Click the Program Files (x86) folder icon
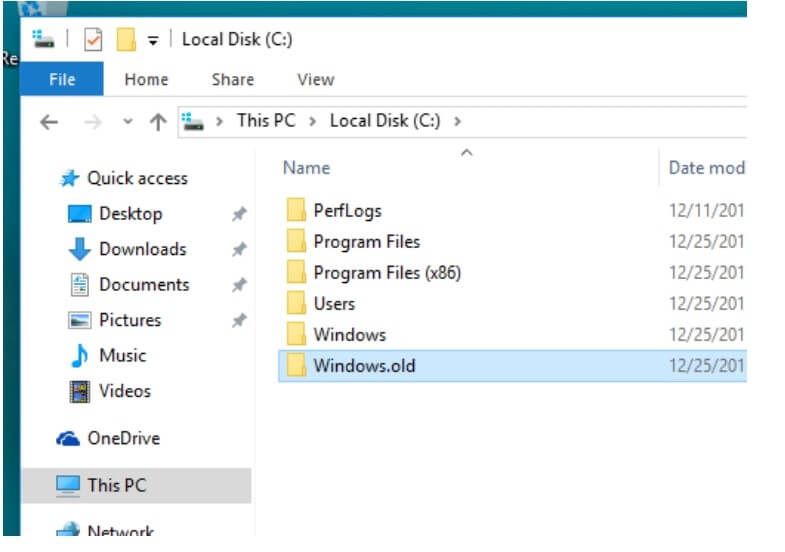 (296, 272)
